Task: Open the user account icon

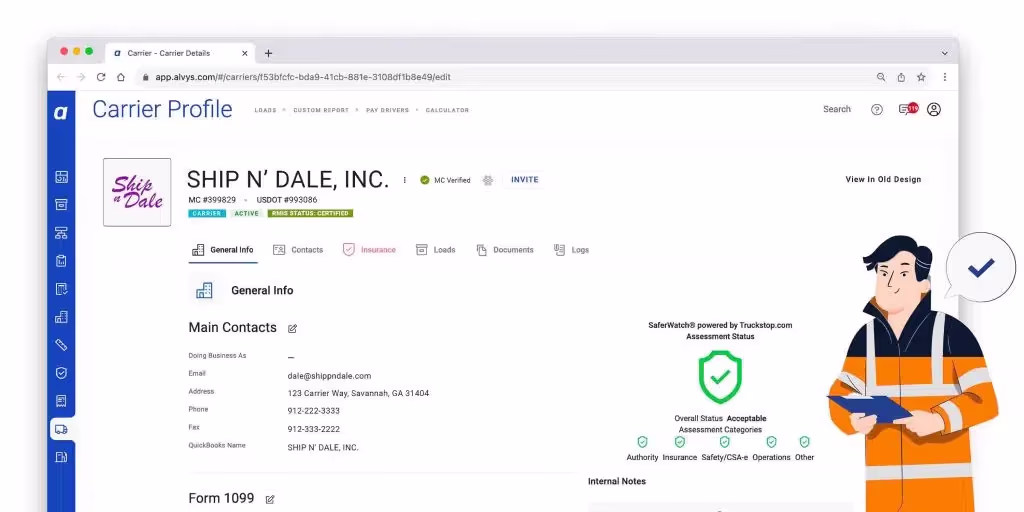Action: 934,110
